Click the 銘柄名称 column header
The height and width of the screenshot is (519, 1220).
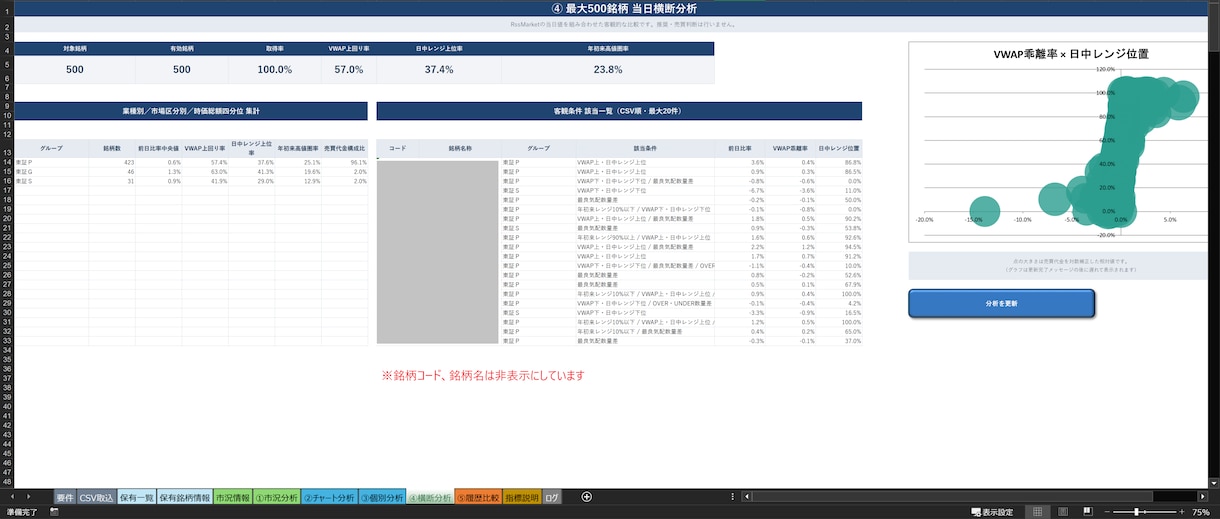pyautogui.click(x=460, y=148)
